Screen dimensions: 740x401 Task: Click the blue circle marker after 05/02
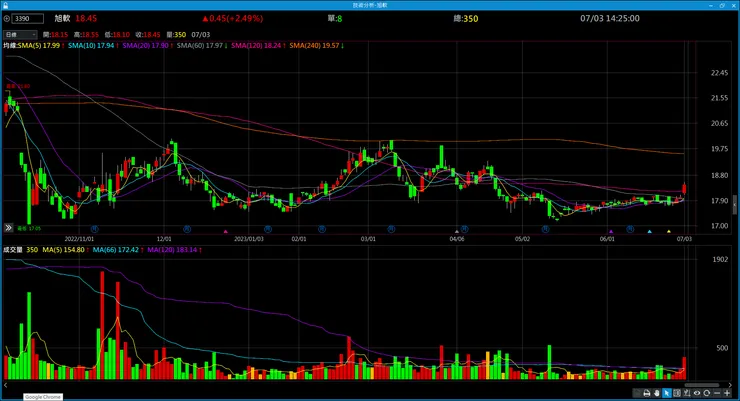point(546,229)
